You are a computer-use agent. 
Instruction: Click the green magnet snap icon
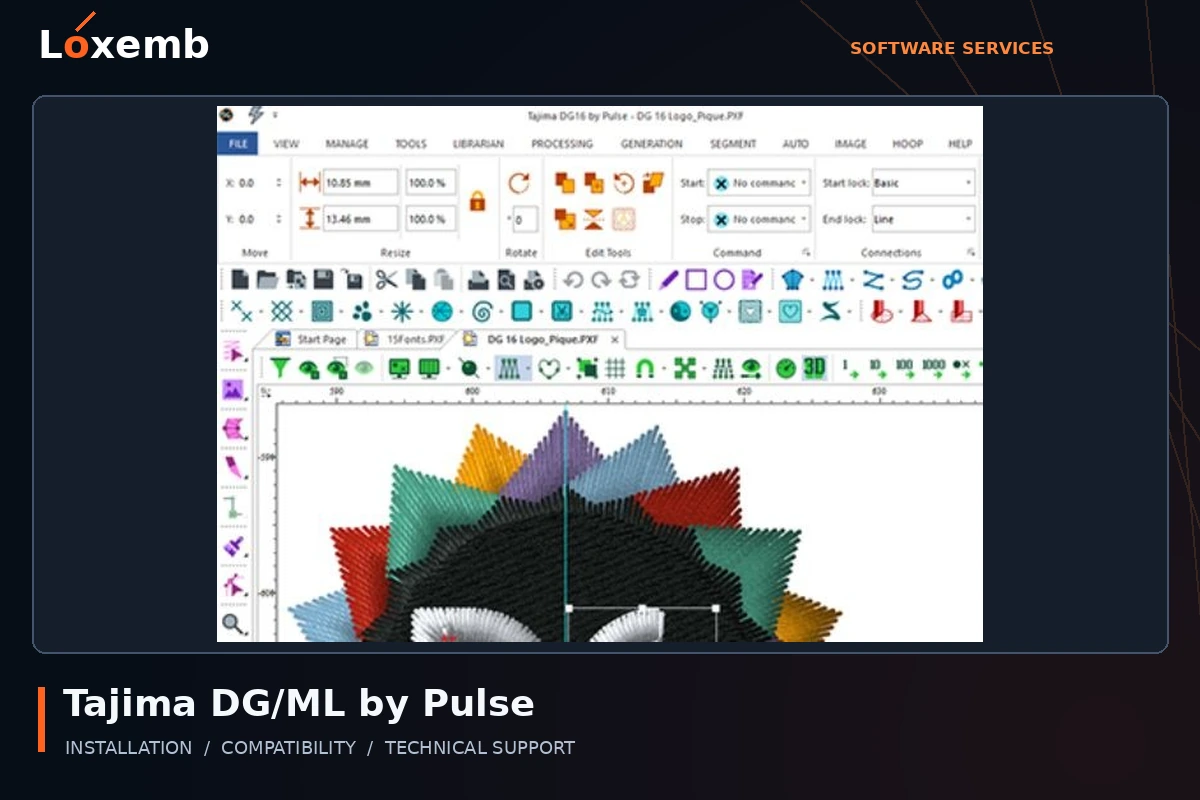645,368
